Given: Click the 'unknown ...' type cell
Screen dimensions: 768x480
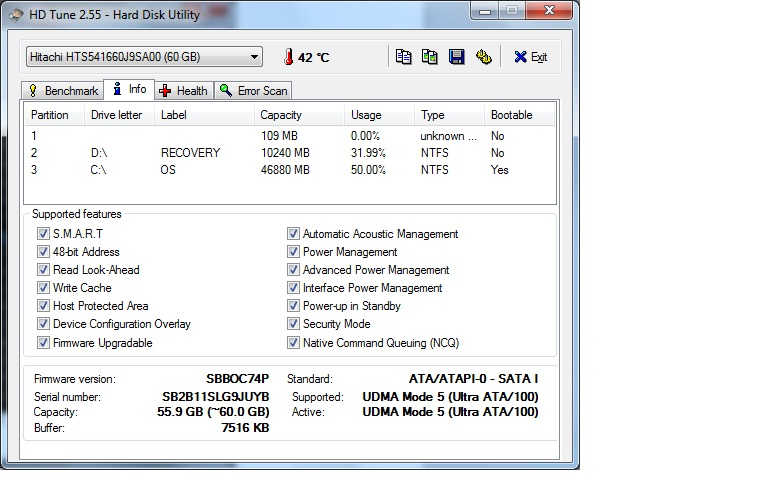Looking at the screenshot, I should (448, 136).
